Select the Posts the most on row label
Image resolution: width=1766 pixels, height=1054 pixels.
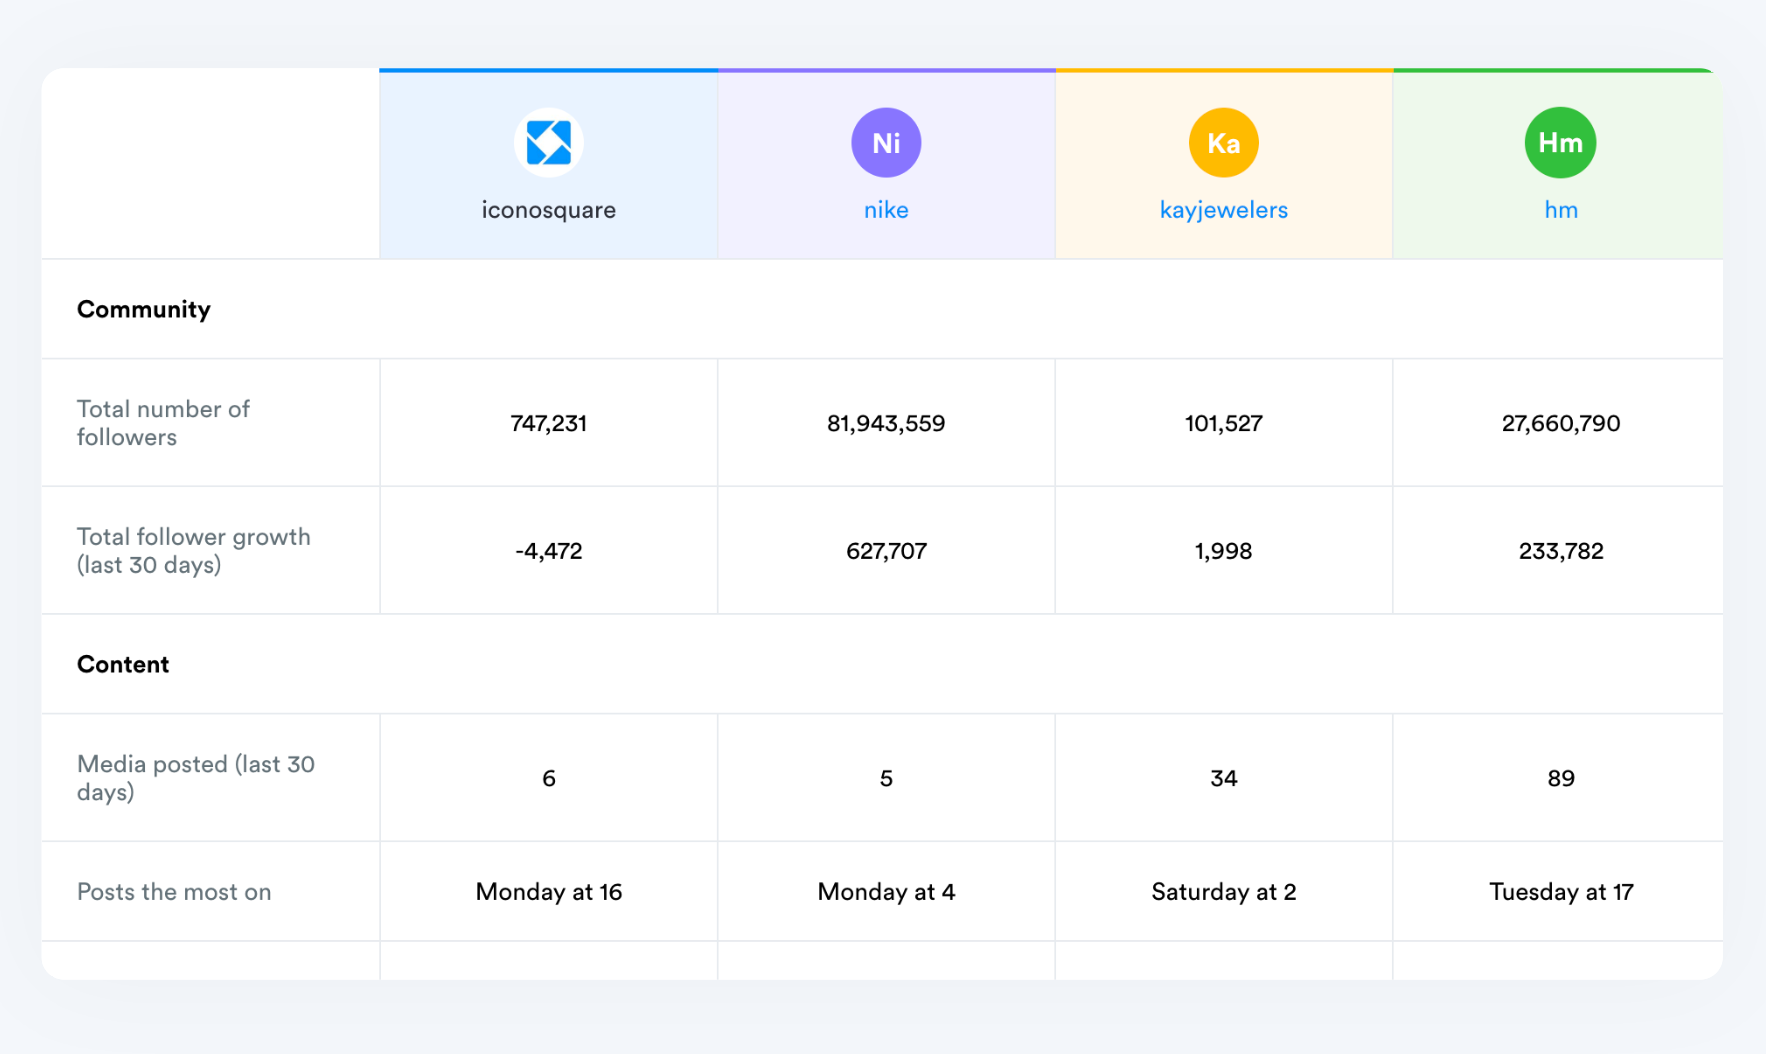coord(174,891)
